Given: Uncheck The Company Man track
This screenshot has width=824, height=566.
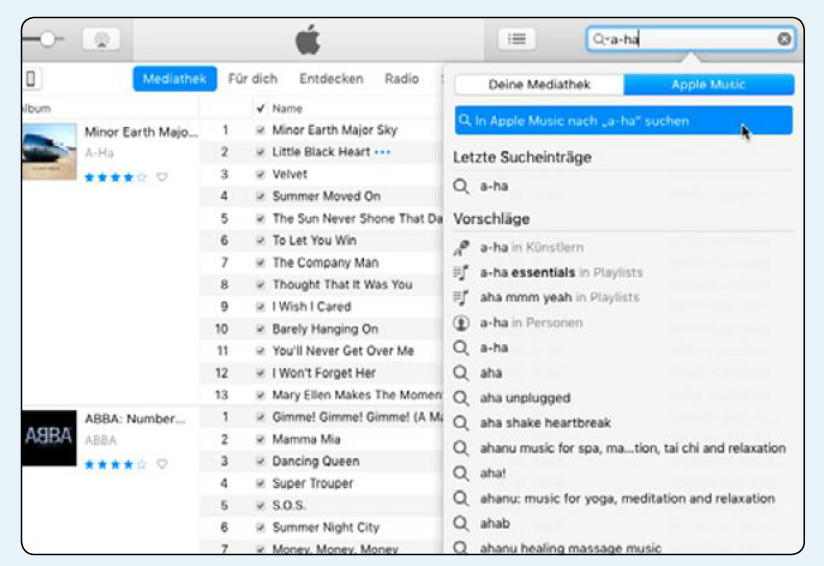Looking at the screenshot, I should tap(260, 262).
